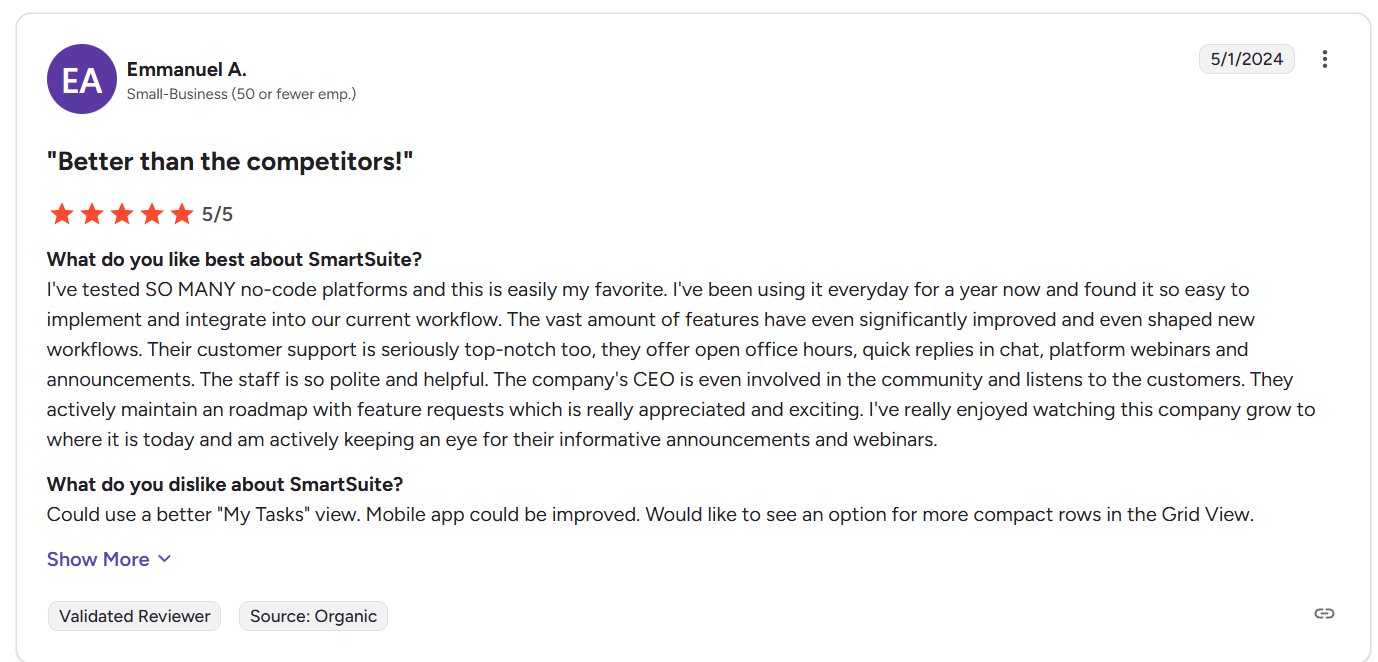The image size is (1378, 662).
Task: Open the three-dot review options menu
Action: pos(1324,59)
